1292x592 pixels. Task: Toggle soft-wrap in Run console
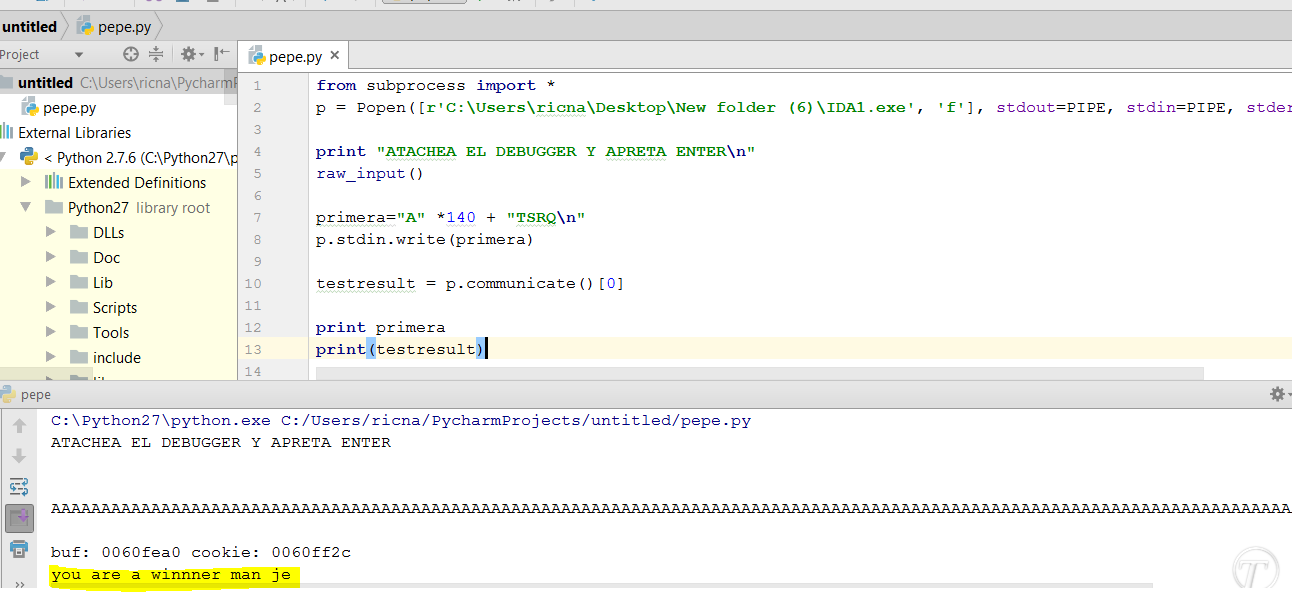pyautogui.click(x=19, y=487)
